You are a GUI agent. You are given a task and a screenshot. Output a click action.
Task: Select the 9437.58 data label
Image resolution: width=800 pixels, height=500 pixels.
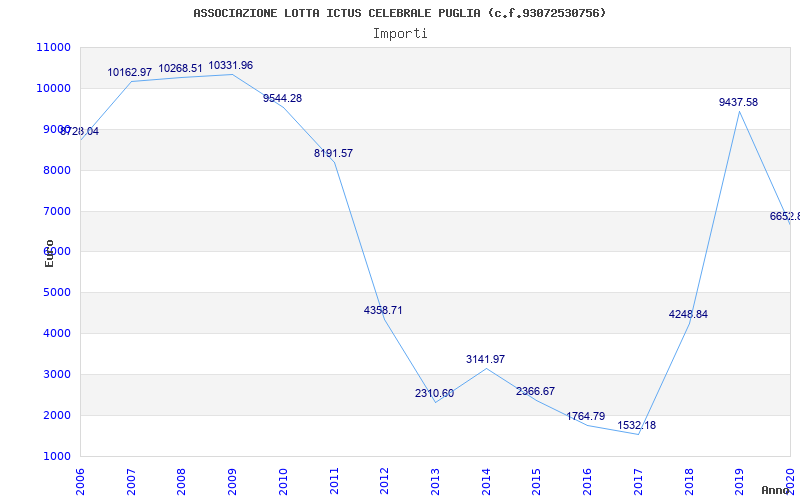pos(738,103)
